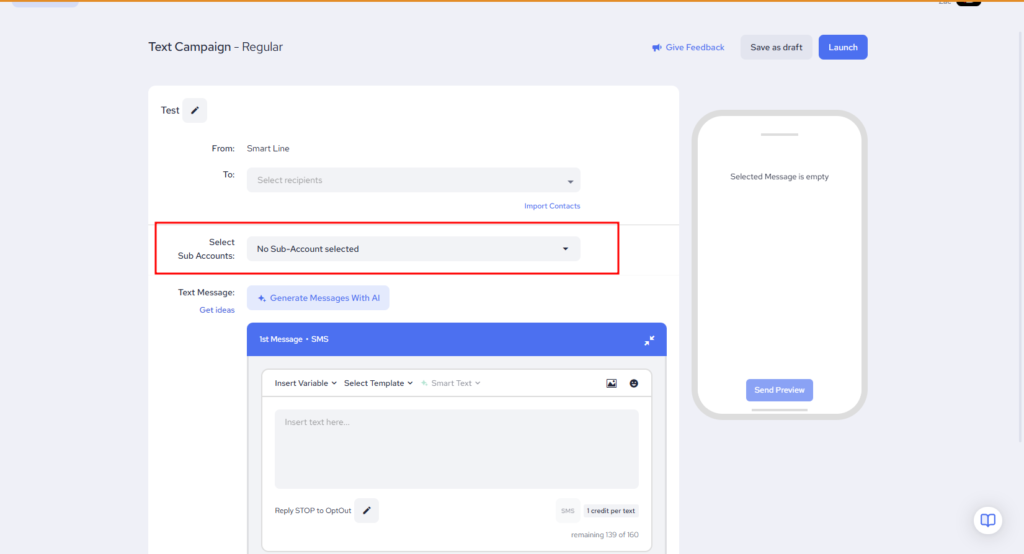Viewport: 1024px width, 554px height.
Task: Launch the text campaign
Action: coord(843,47)
